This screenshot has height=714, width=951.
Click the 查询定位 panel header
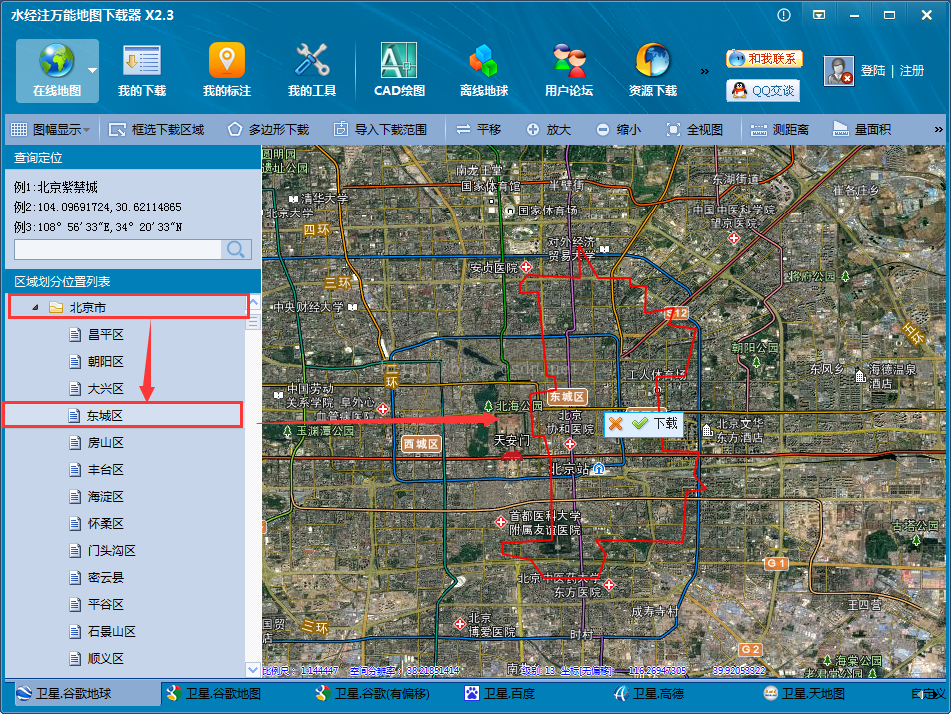[x=133, y=158]
